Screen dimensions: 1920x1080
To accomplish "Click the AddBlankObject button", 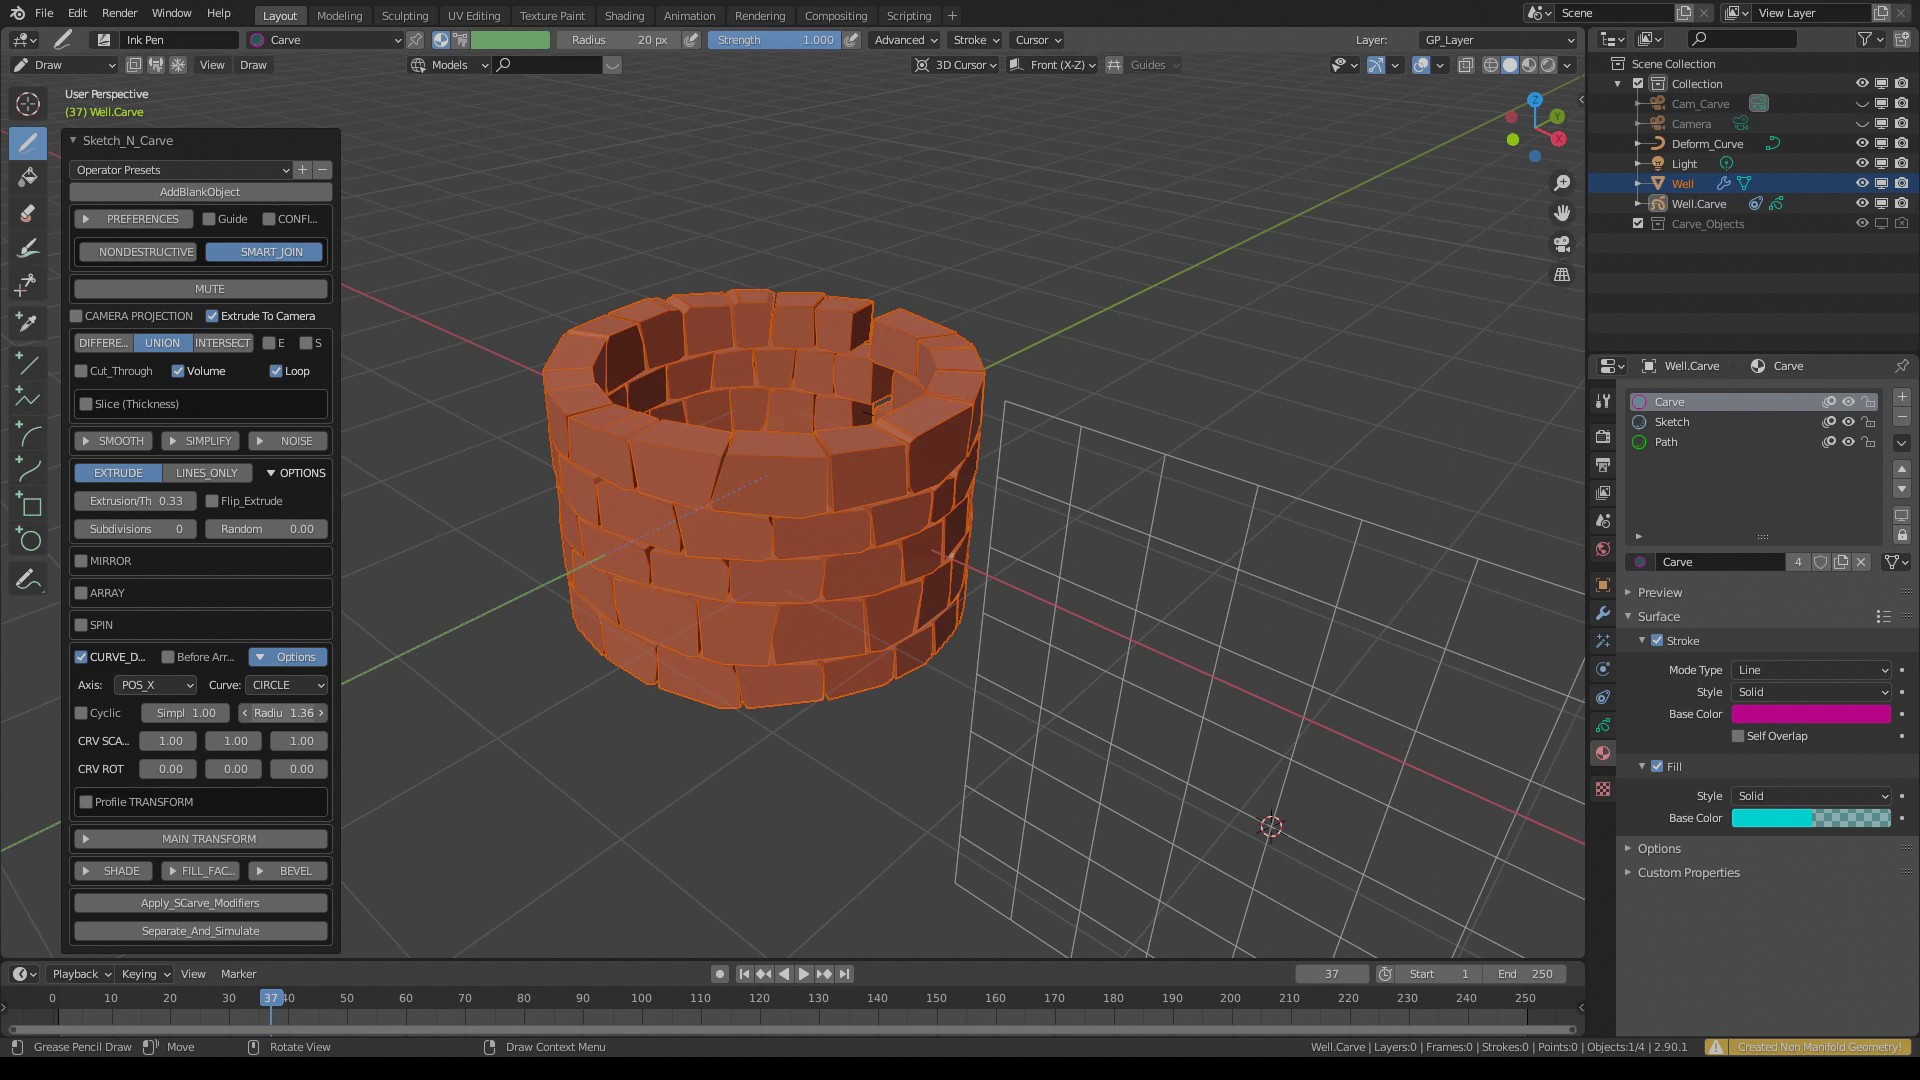I will [x=200, y=192].
